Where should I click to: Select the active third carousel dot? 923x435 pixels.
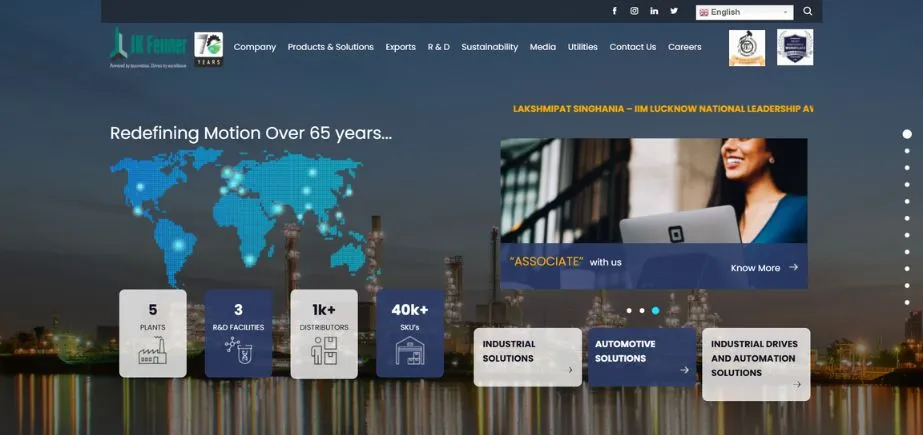(x=655, y=311)
